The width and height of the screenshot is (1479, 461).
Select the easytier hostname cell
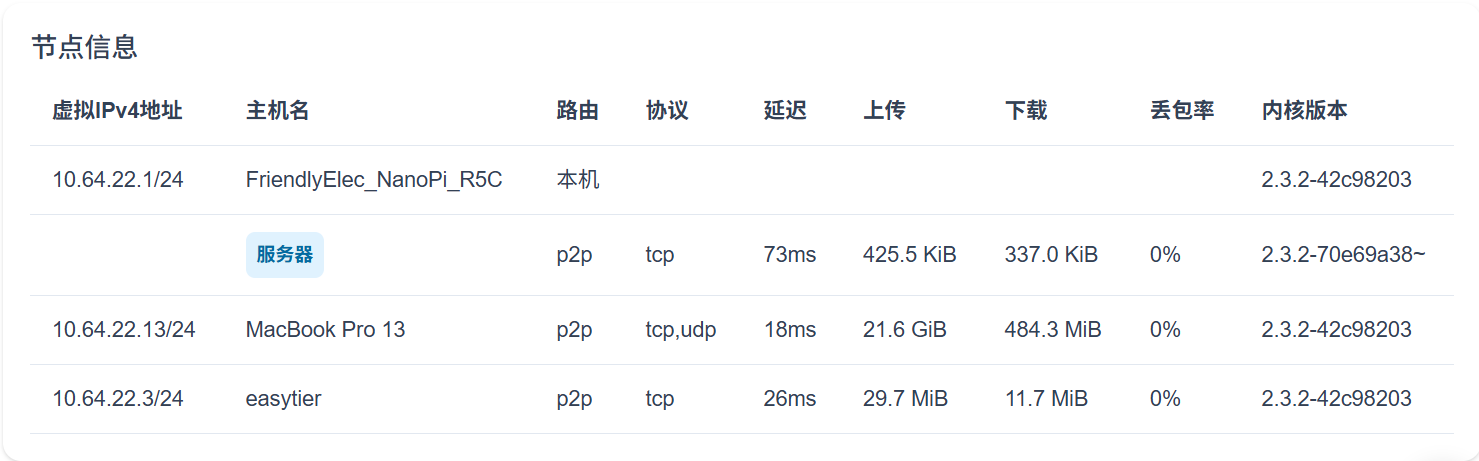point(284,399)
